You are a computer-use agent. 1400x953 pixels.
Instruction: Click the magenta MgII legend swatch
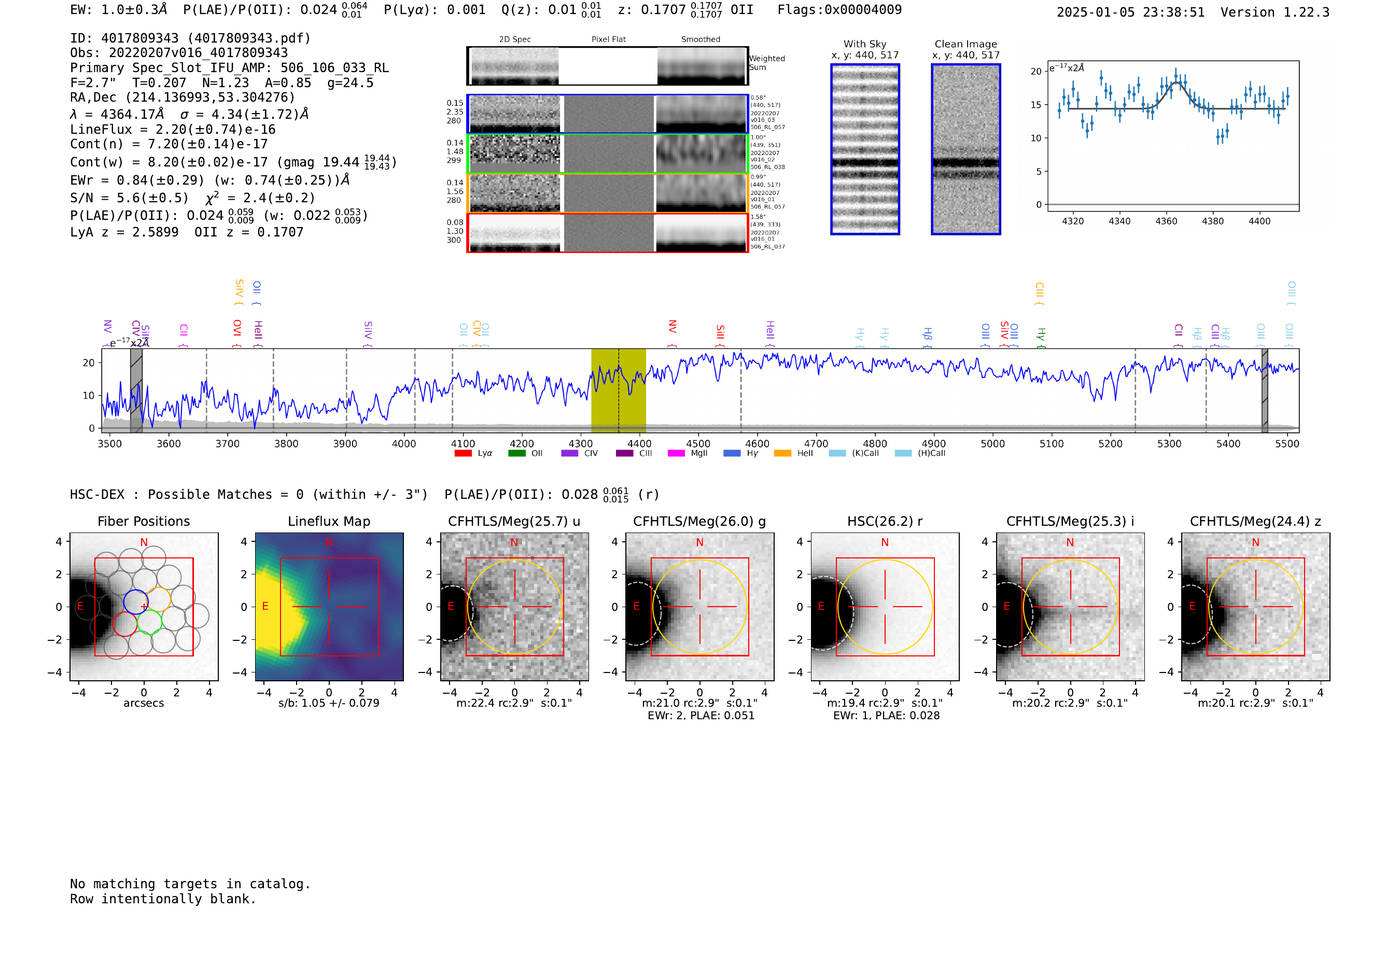pyautogui.click(x=677, y=453)
